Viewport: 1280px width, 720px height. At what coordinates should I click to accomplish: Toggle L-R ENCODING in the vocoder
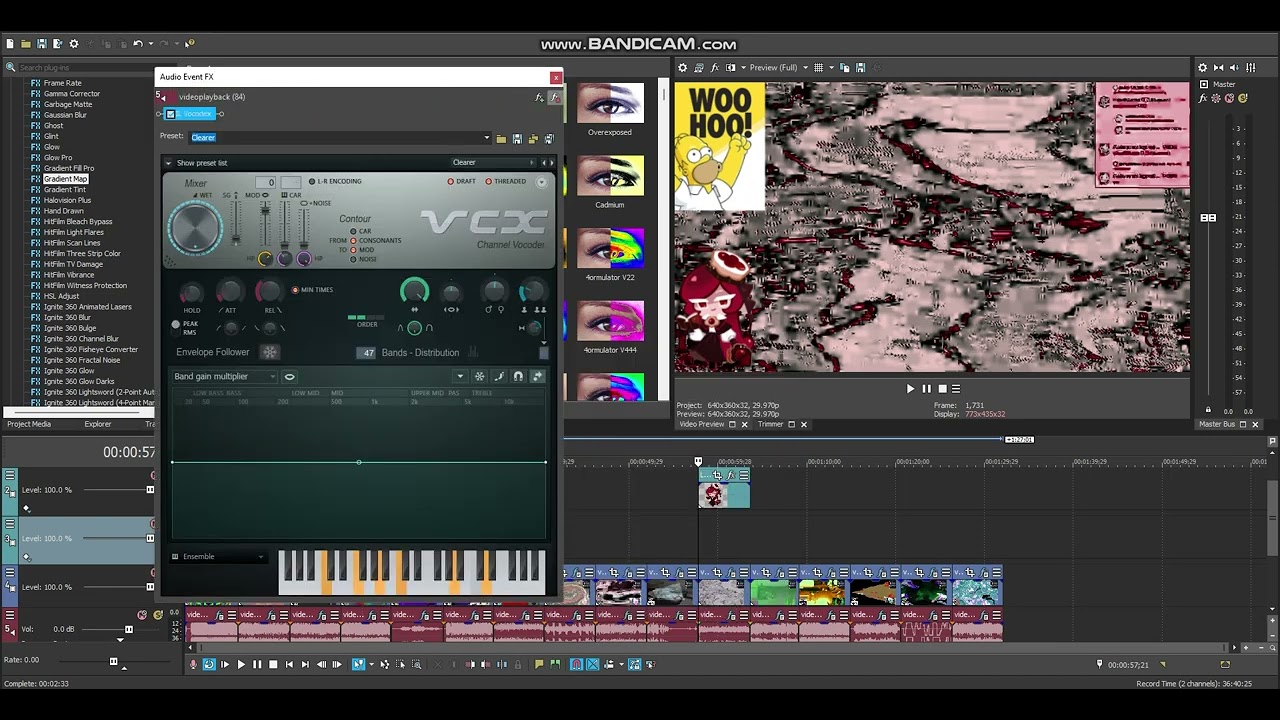[x=335, y=181]
